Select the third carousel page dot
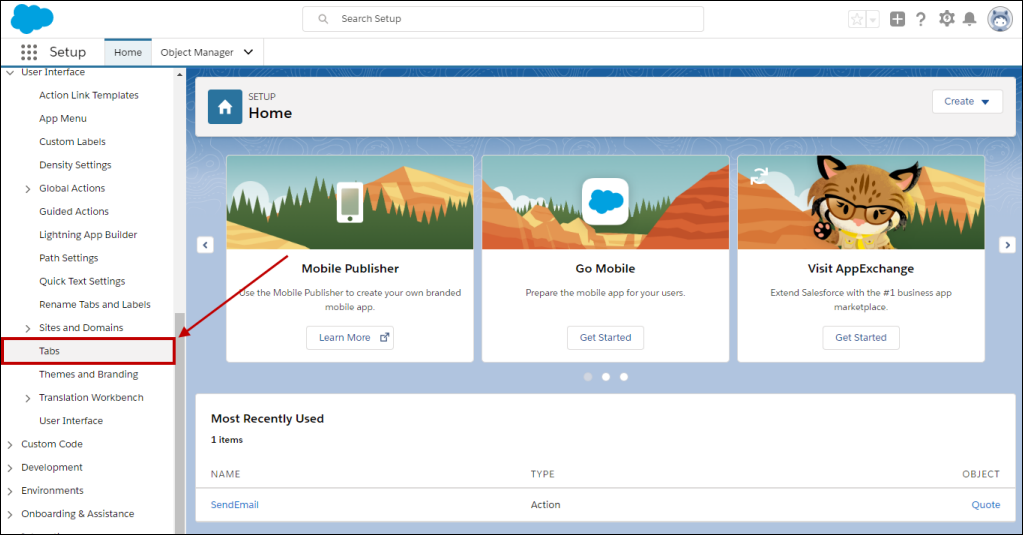 624,377
